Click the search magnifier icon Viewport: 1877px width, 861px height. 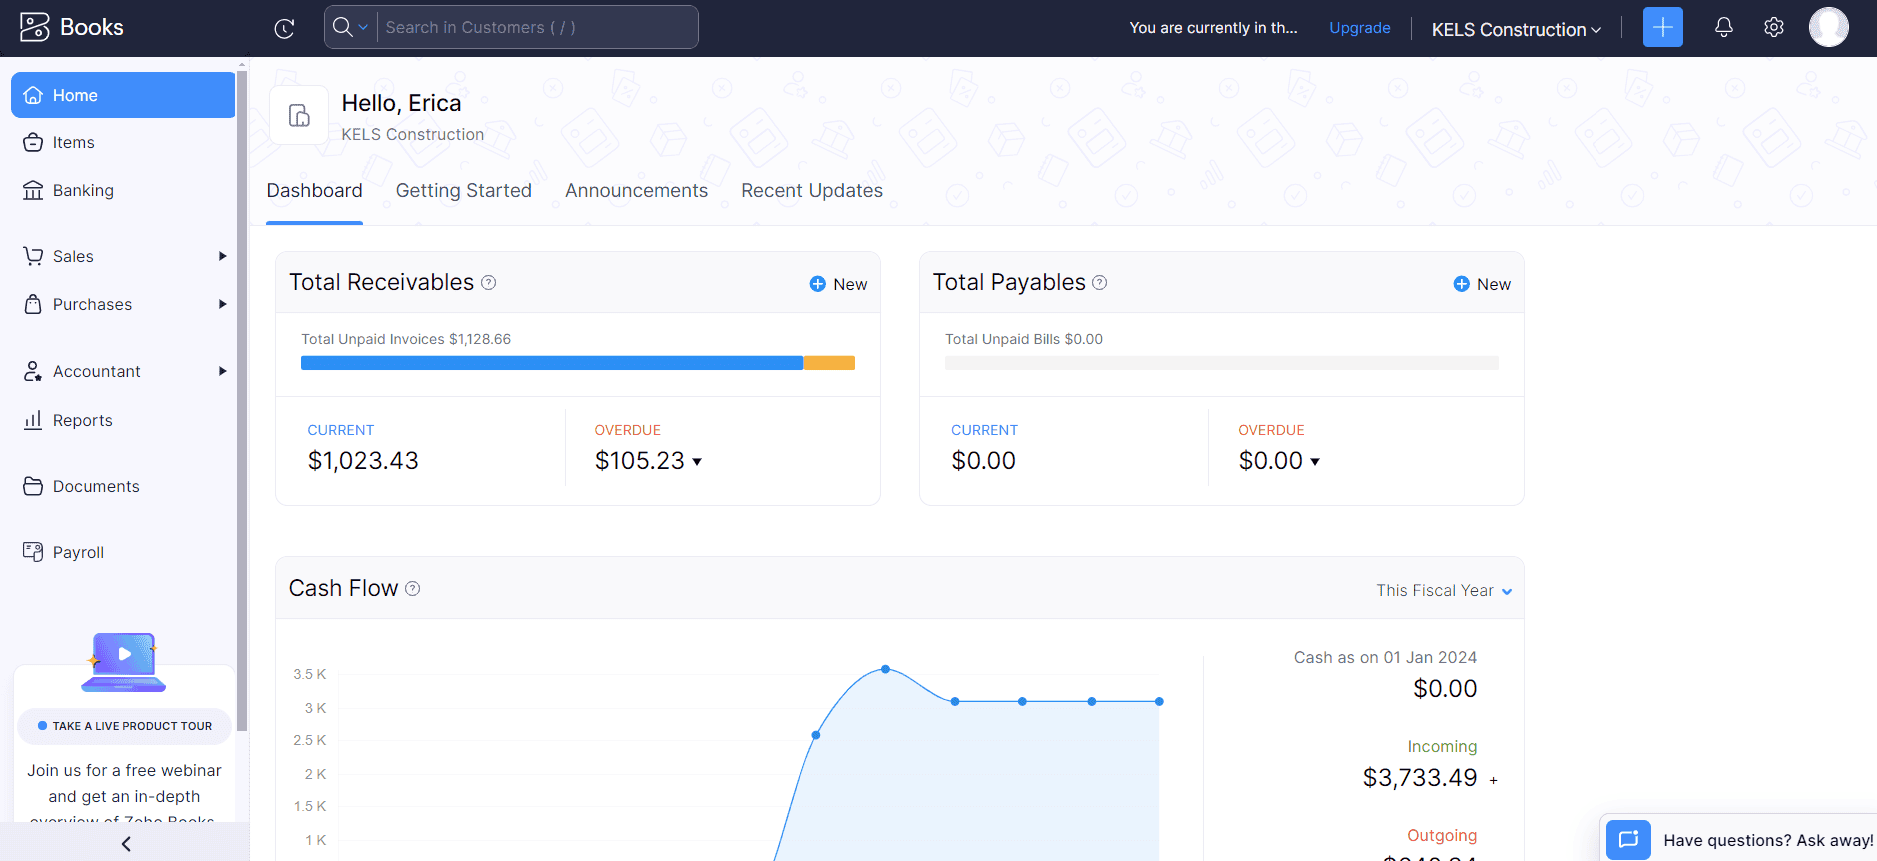coord(342,27)
